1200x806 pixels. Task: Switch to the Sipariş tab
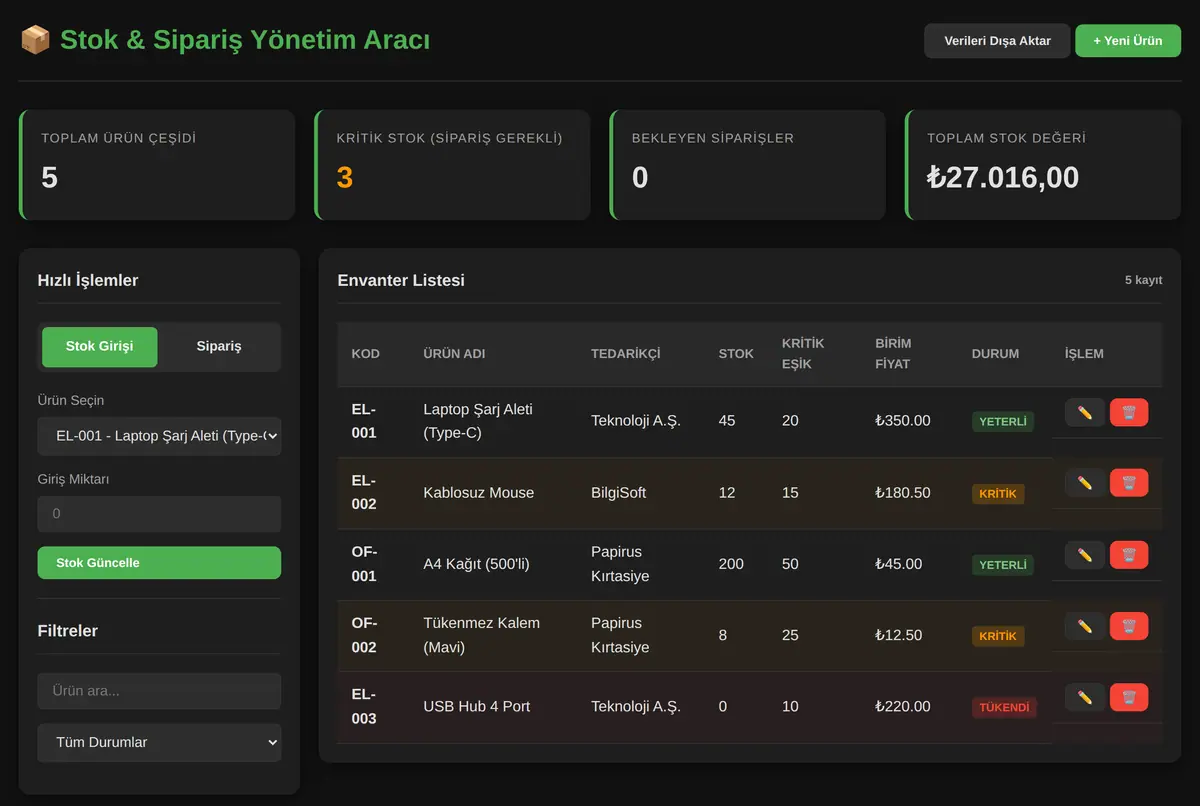point(219,347)
